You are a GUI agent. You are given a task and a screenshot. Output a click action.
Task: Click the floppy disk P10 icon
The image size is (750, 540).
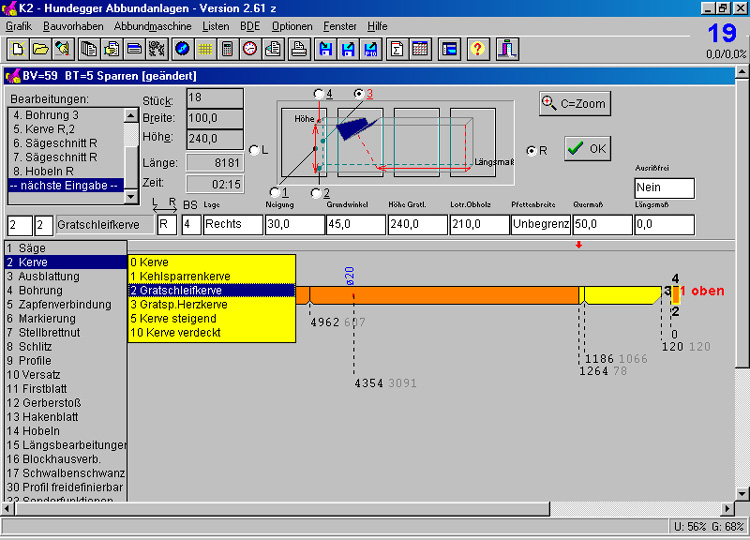[x=370, y=49]
